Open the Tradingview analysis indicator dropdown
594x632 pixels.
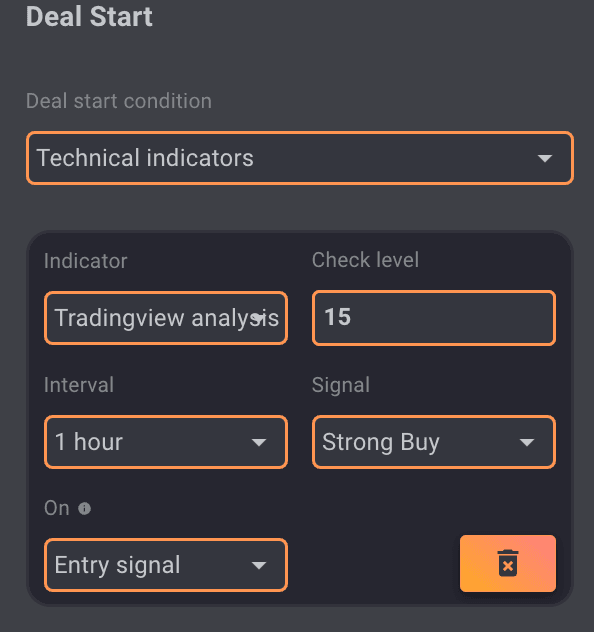tap(166, 318)
